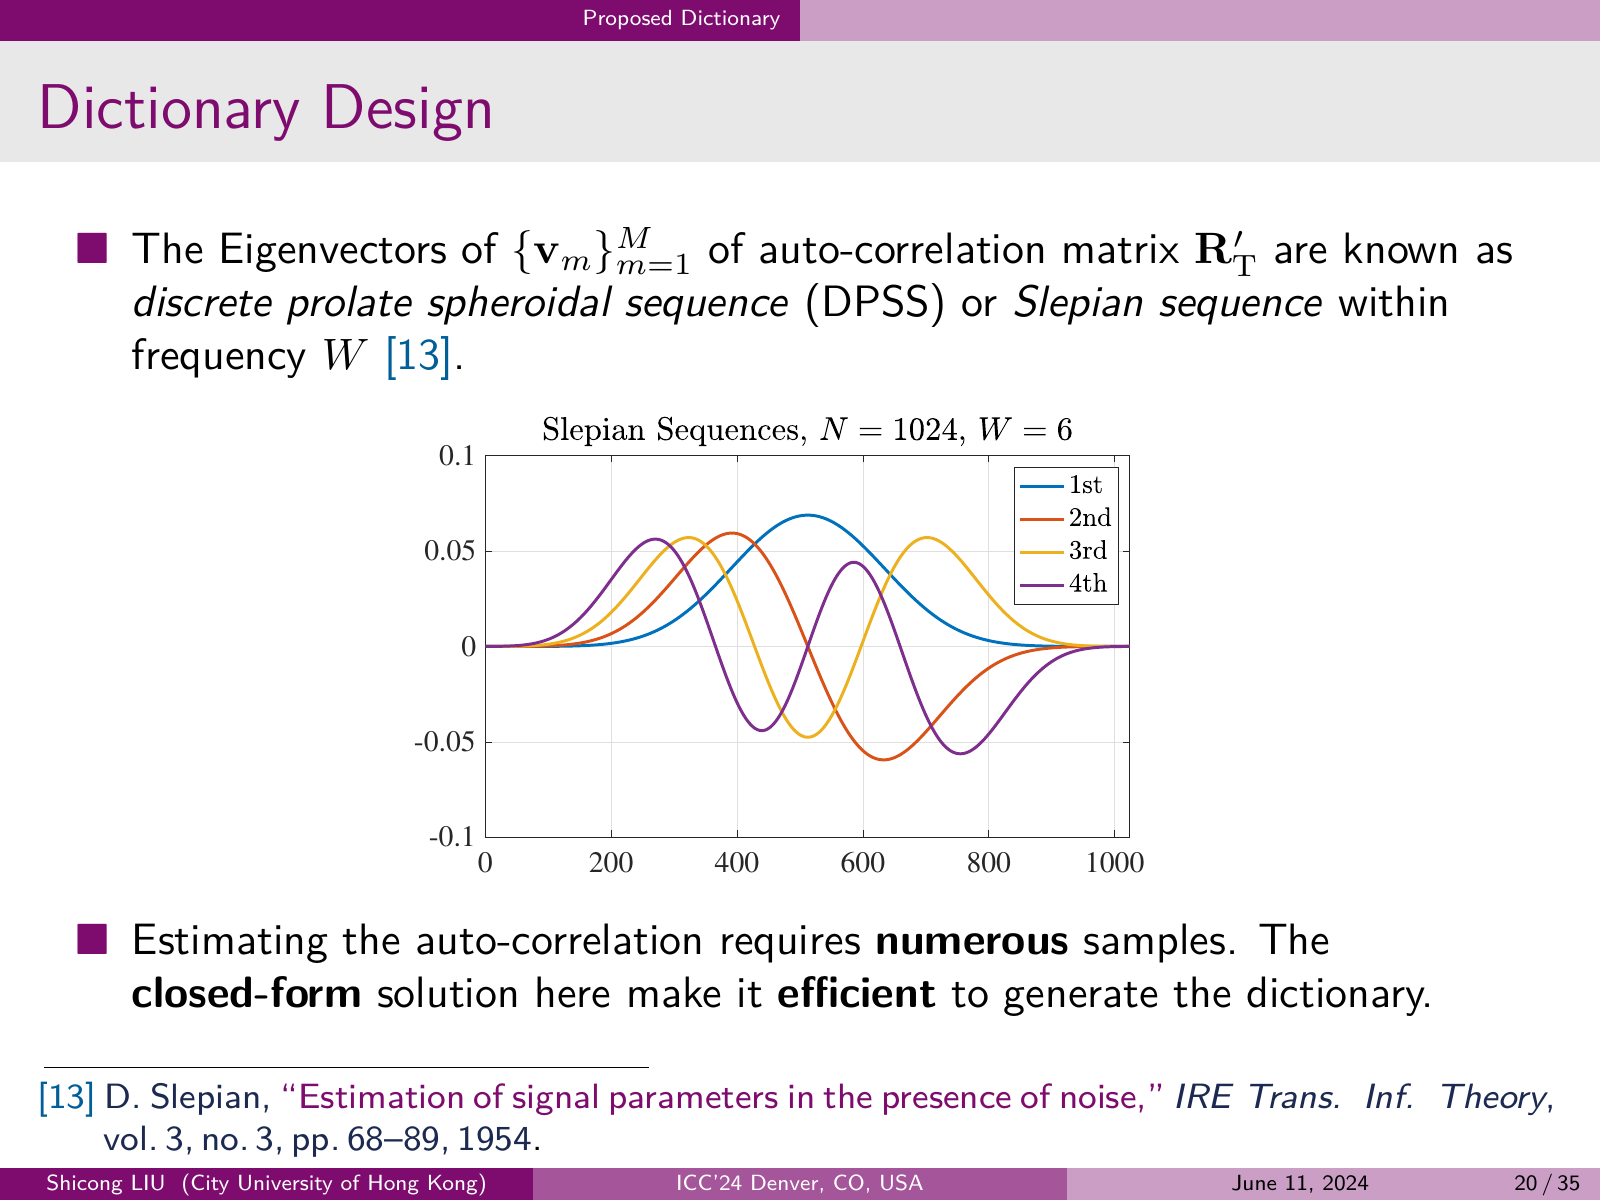This screenshot has width=1600, height=1200.
Task: Click the author name 'Shicong LIU' in footer
Action: (x=105, y=1184)
